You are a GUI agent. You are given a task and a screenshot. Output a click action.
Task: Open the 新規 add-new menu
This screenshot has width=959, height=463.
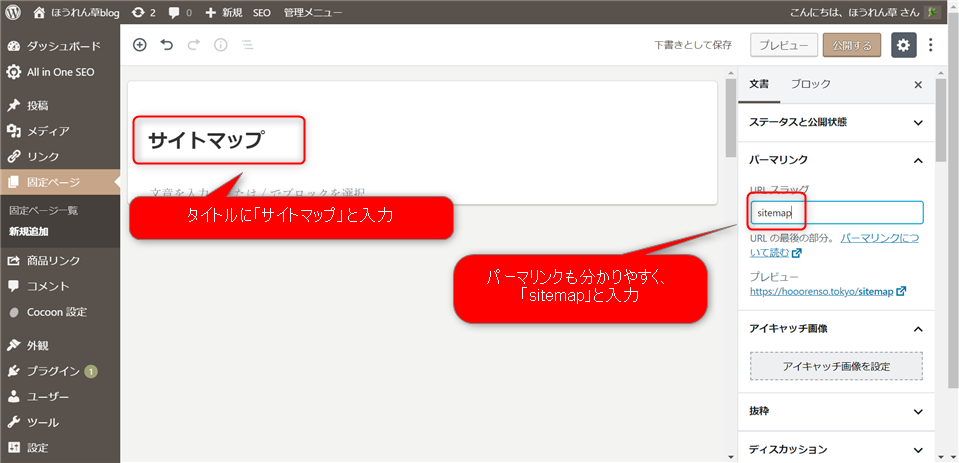click(x=224, y=12)
